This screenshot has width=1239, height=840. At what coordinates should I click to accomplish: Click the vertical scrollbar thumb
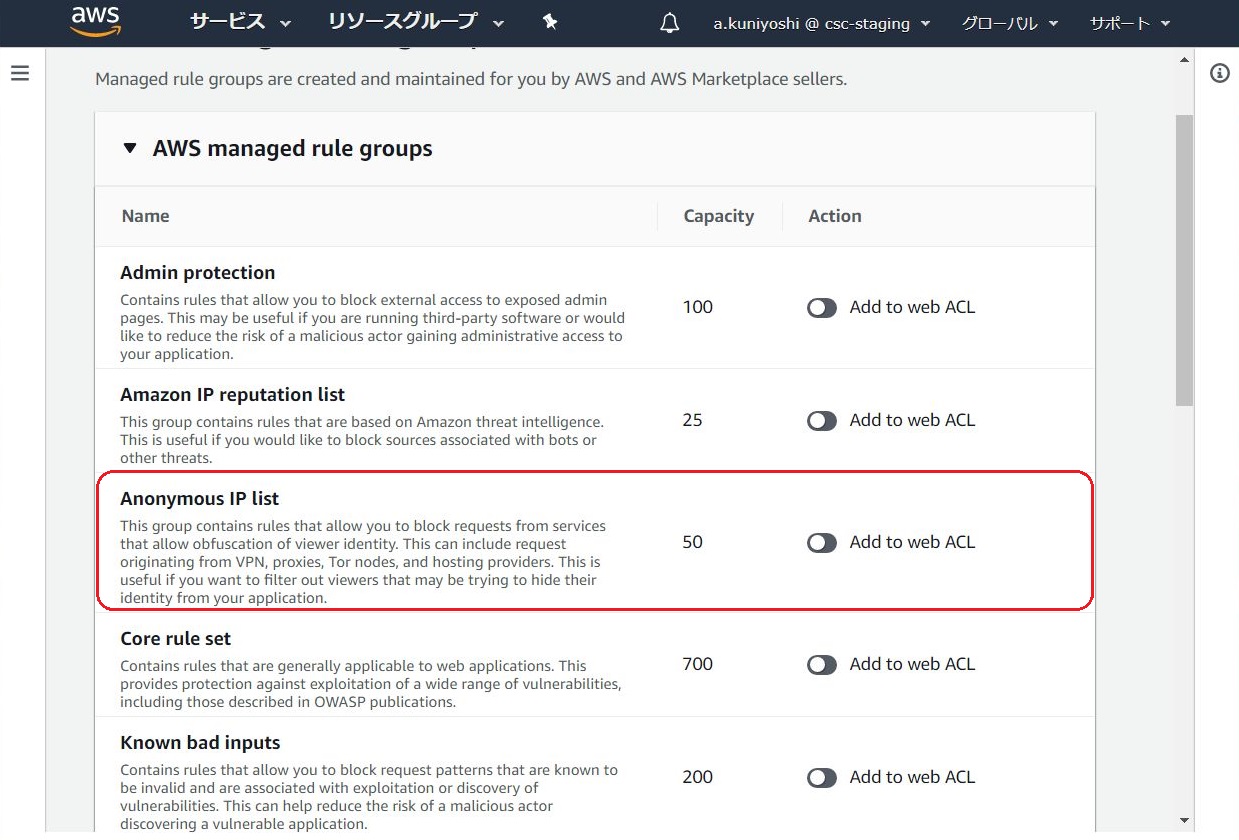click(x=1184, y=260)
